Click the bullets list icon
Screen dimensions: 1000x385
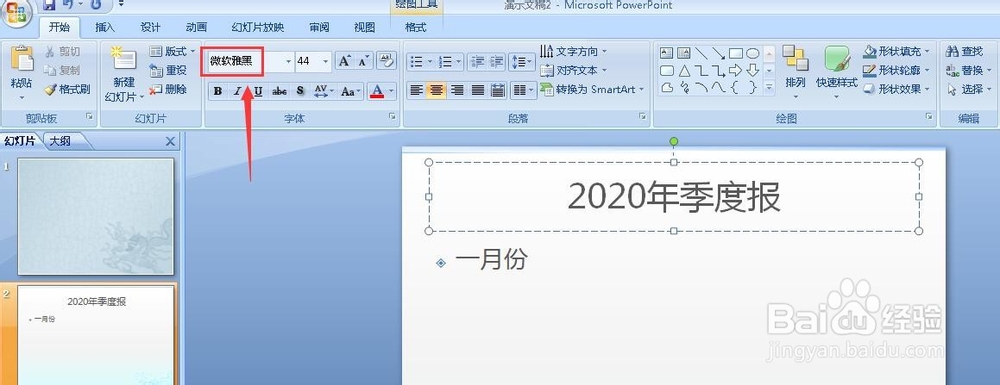(x=416, y=61)
